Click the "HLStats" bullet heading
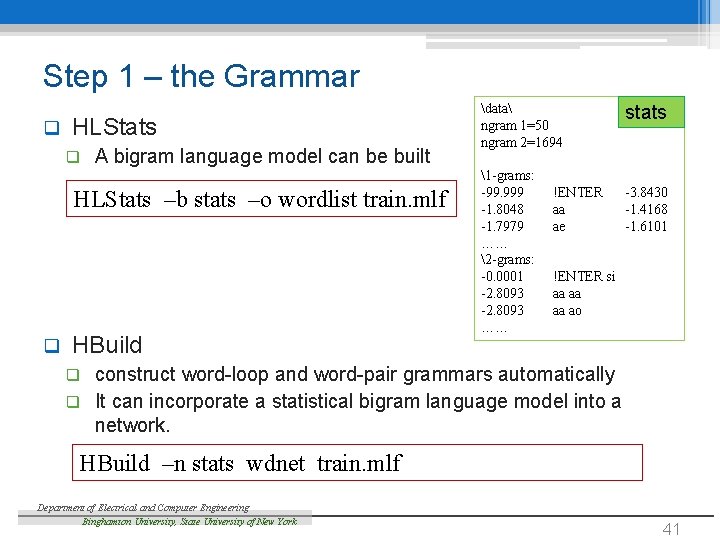This screenshot has height=540, width=720. [x=114, y=127]
